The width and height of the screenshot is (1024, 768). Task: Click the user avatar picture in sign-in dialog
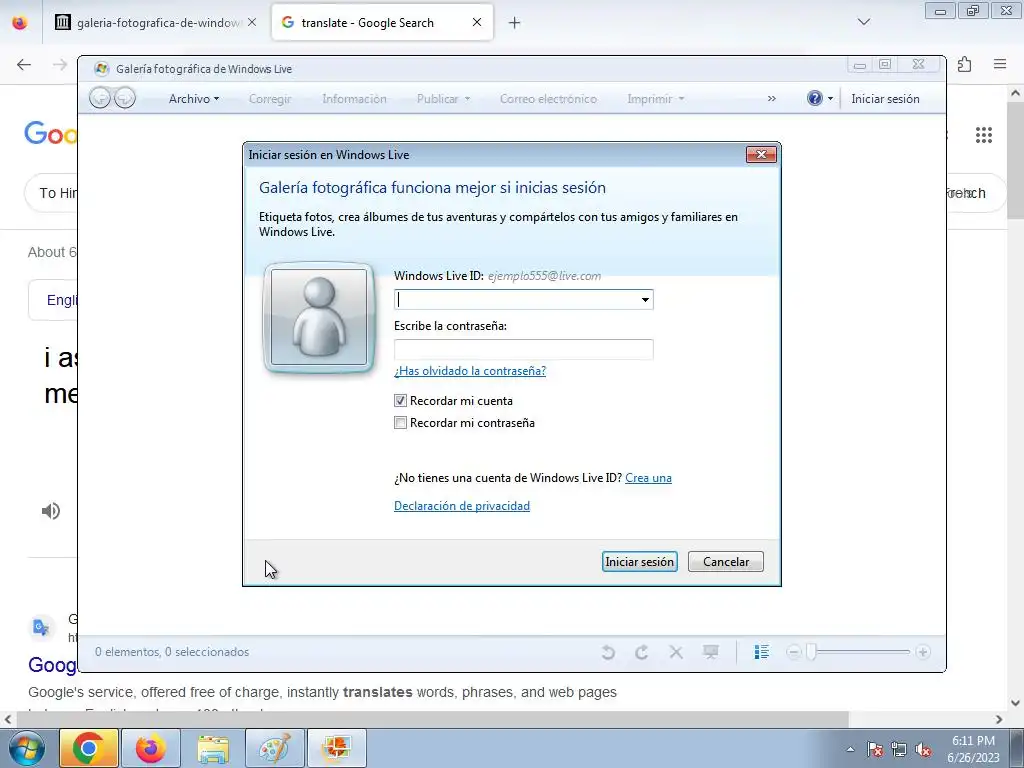pyautogui.click(x=319, y=317)
